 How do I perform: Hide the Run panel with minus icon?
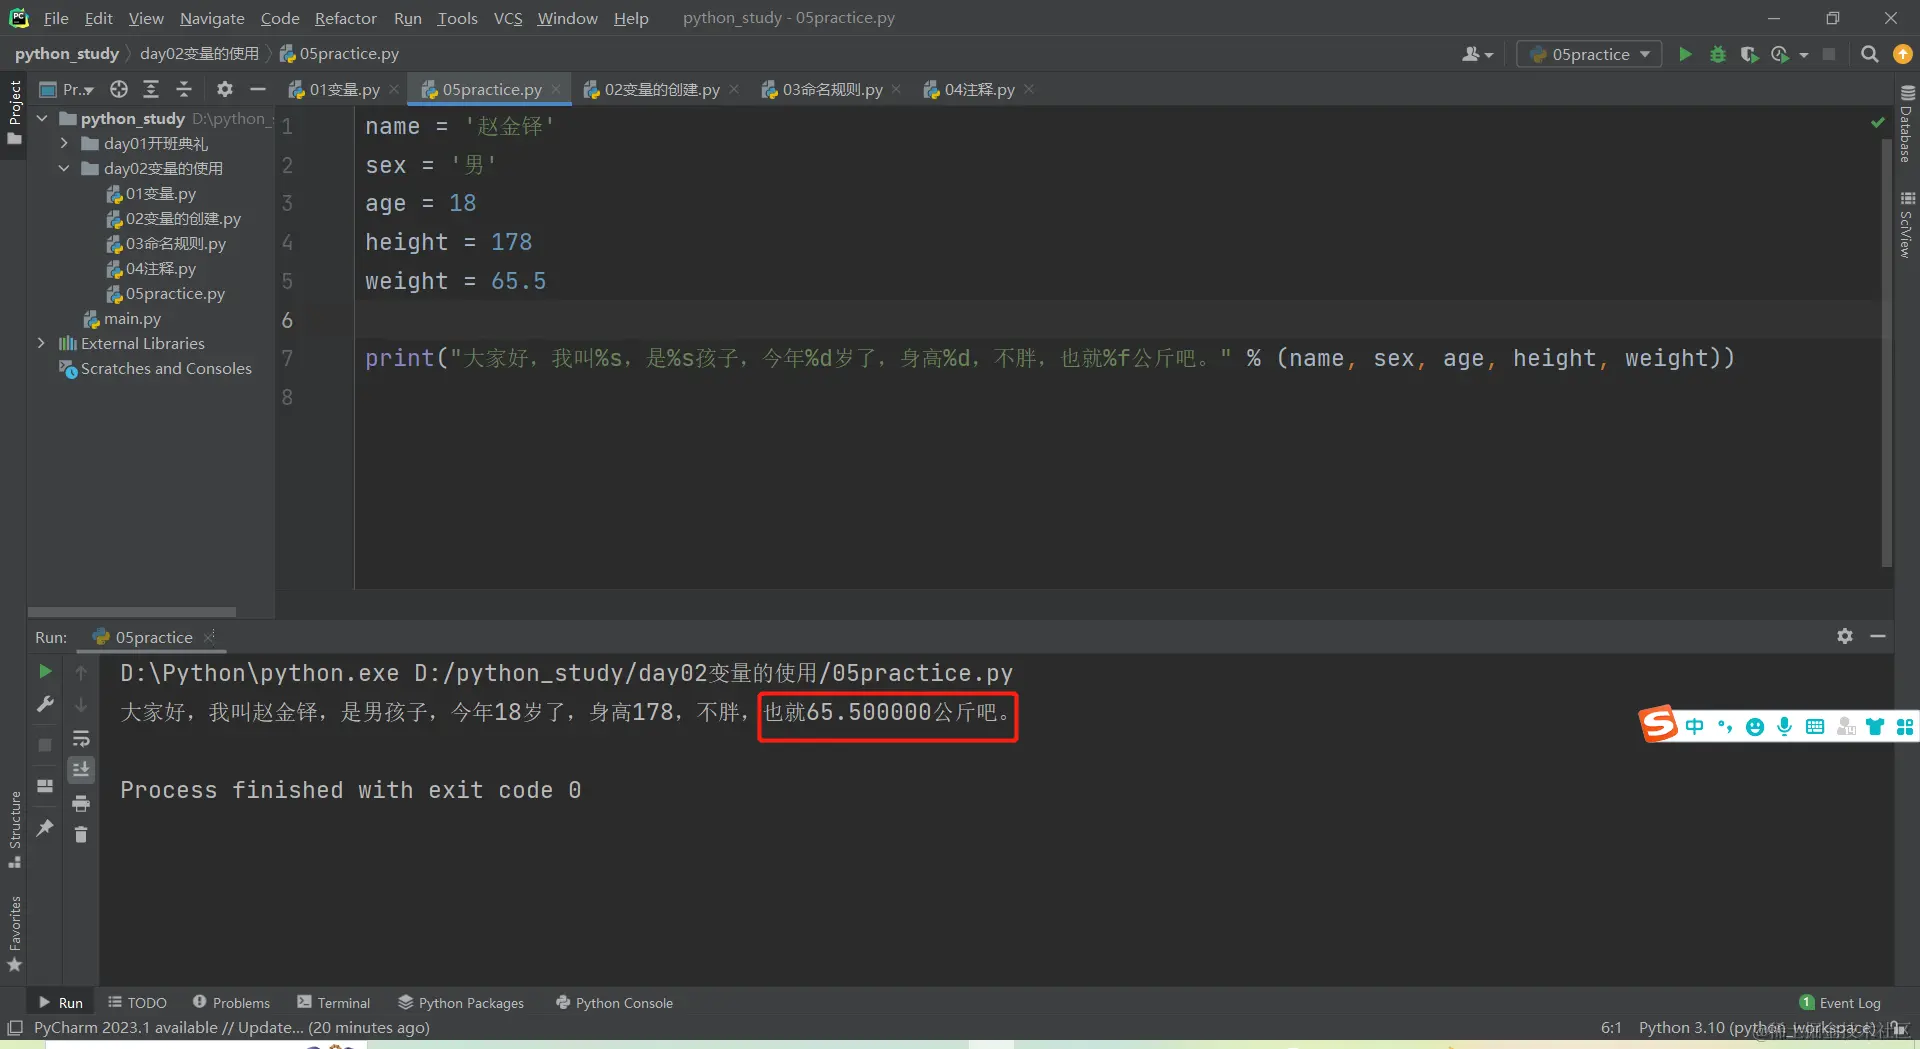[1878, 636]
